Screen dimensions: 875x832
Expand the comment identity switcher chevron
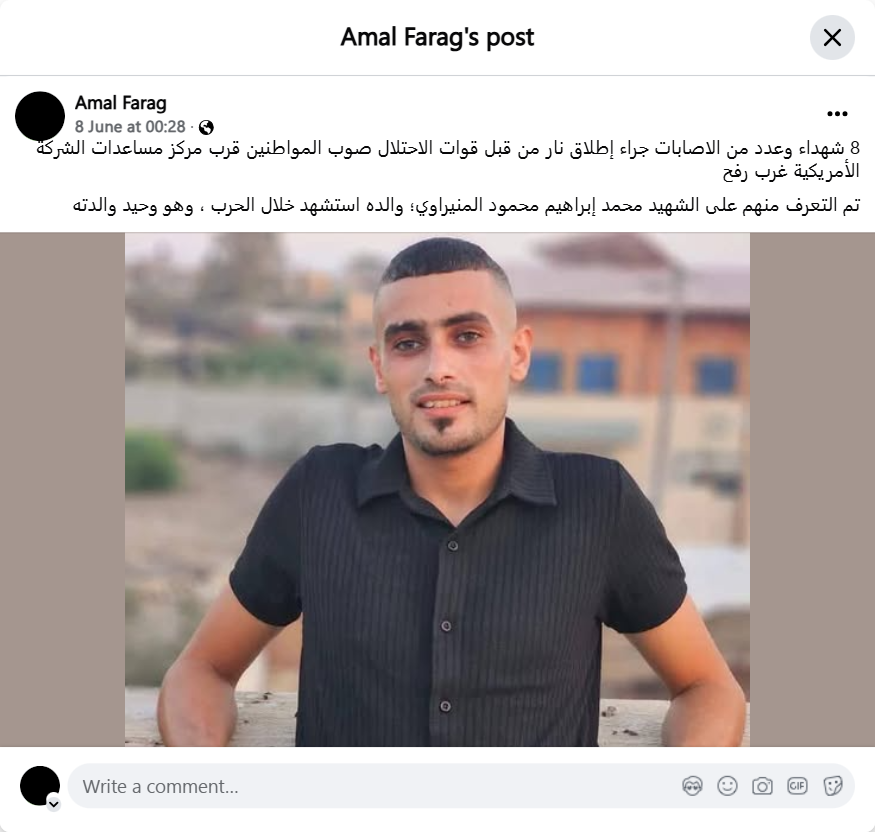click(x=54, y=804)
